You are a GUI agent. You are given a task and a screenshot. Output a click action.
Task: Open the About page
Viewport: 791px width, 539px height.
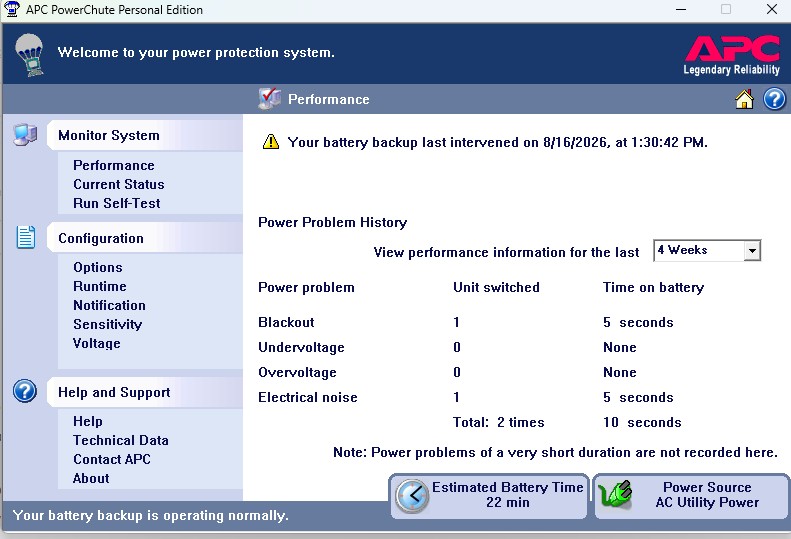(91, 478)
